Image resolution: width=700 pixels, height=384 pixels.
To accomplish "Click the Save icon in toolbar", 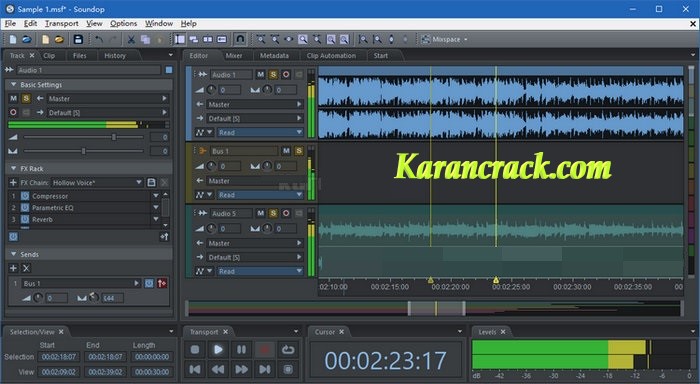I will [x=78, y=39].
